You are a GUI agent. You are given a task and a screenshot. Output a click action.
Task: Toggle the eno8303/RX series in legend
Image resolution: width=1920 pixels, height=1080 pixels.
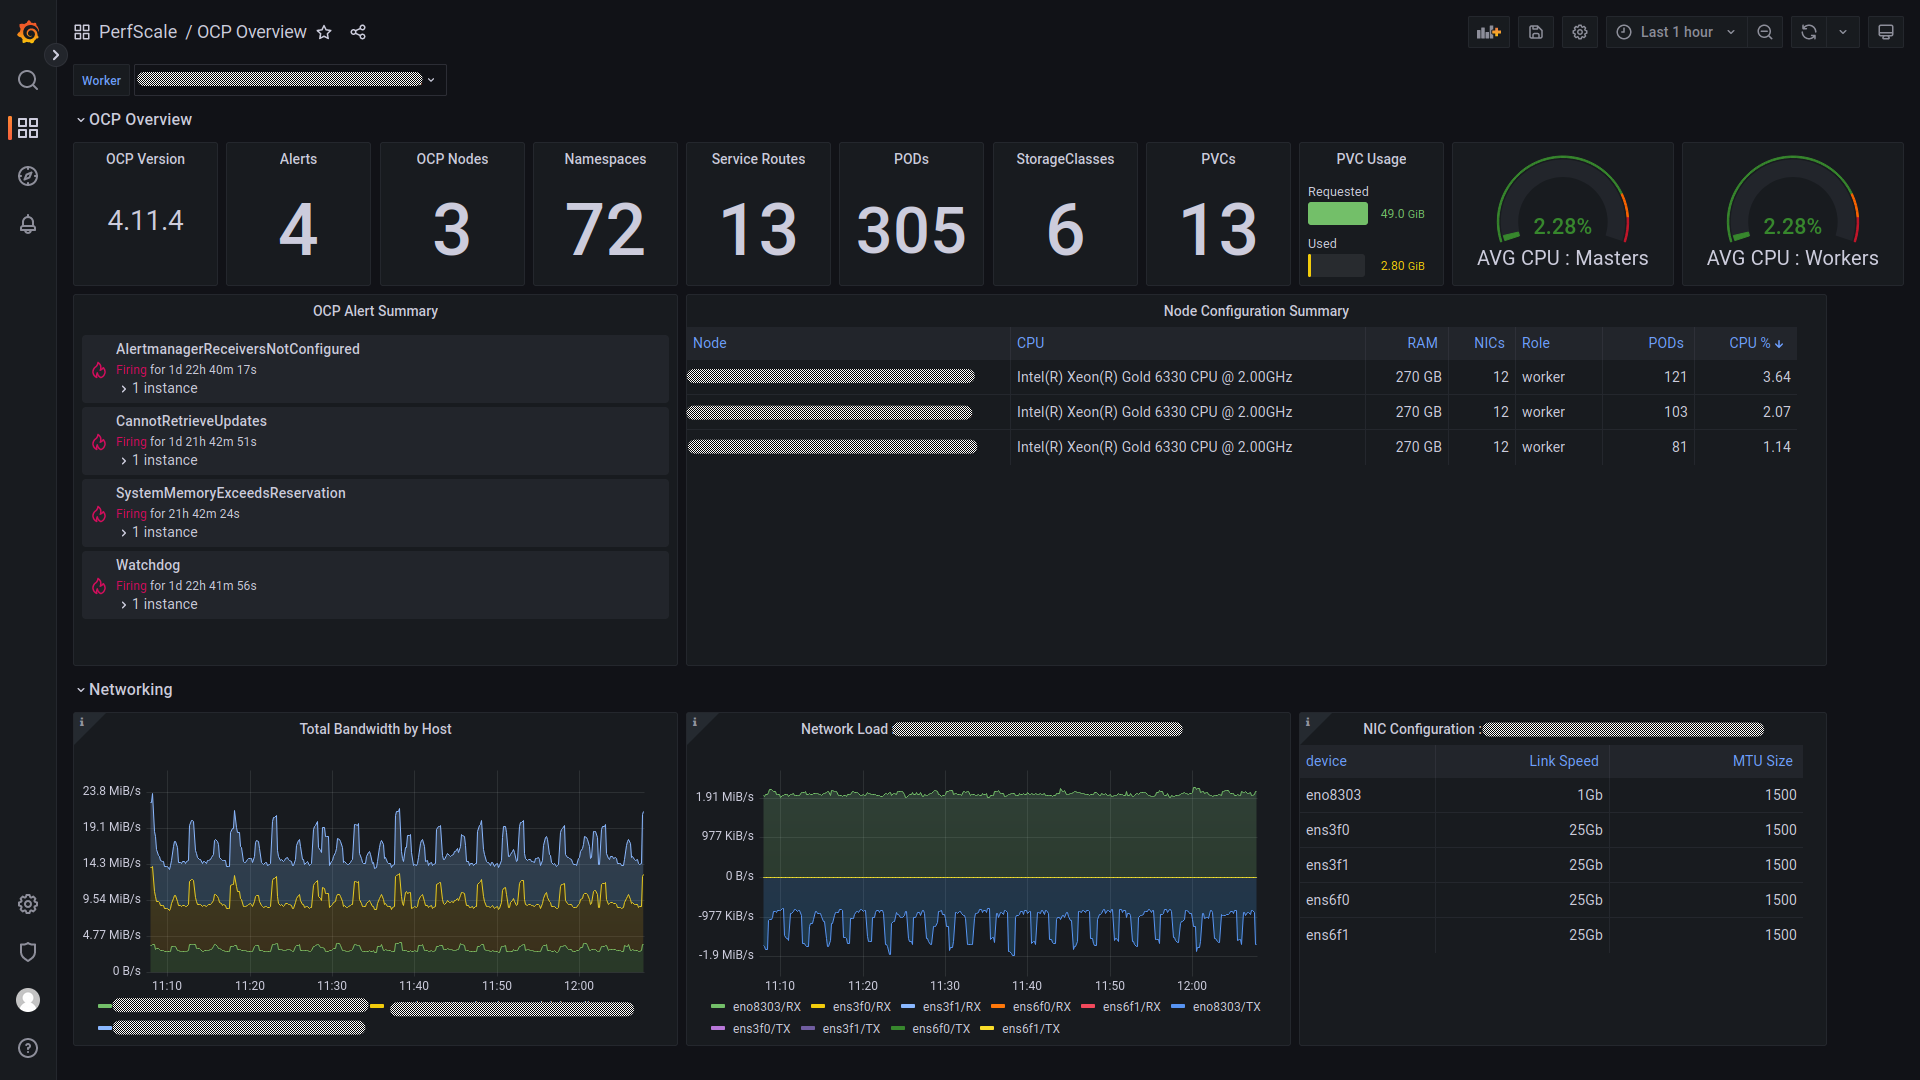click(x=766, y=1007)
